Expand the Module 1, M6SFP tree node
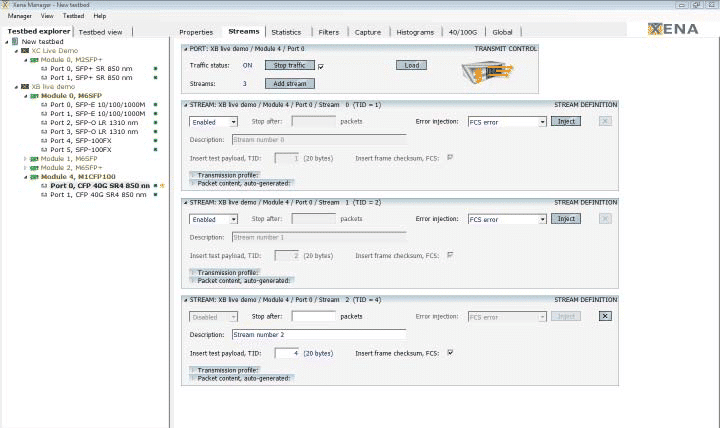The image size is (720, 428). click(x=26, y=159)
